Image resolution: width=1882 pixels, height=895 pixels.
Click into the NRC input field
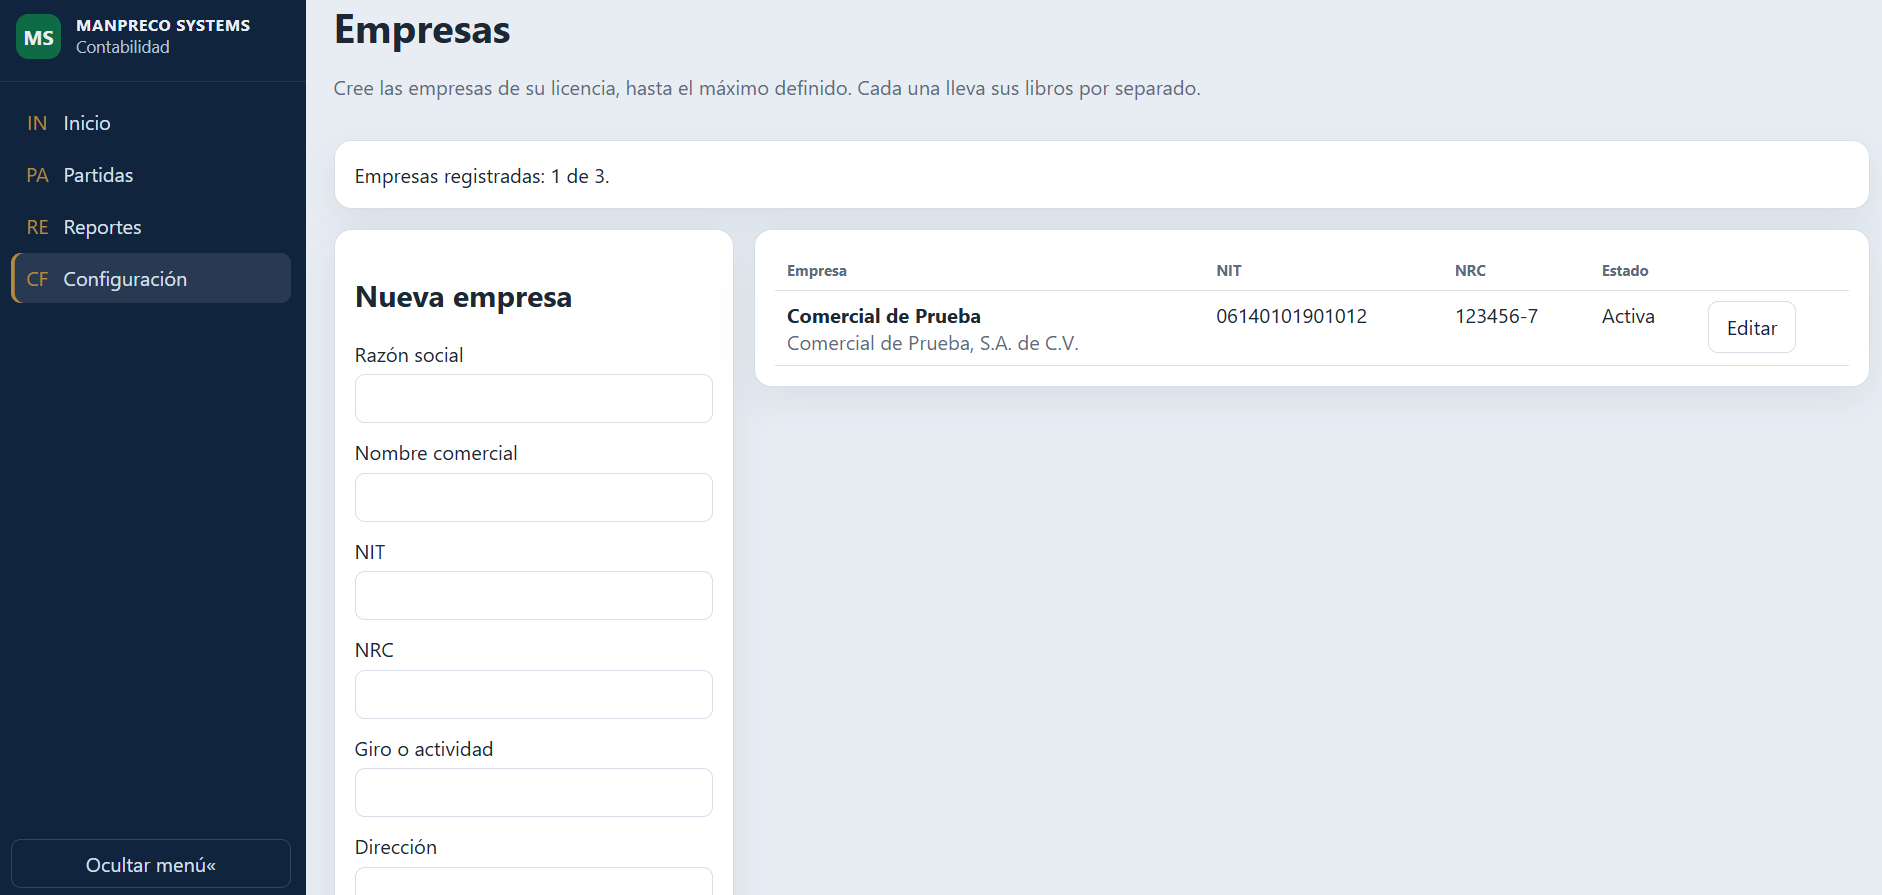534,694
